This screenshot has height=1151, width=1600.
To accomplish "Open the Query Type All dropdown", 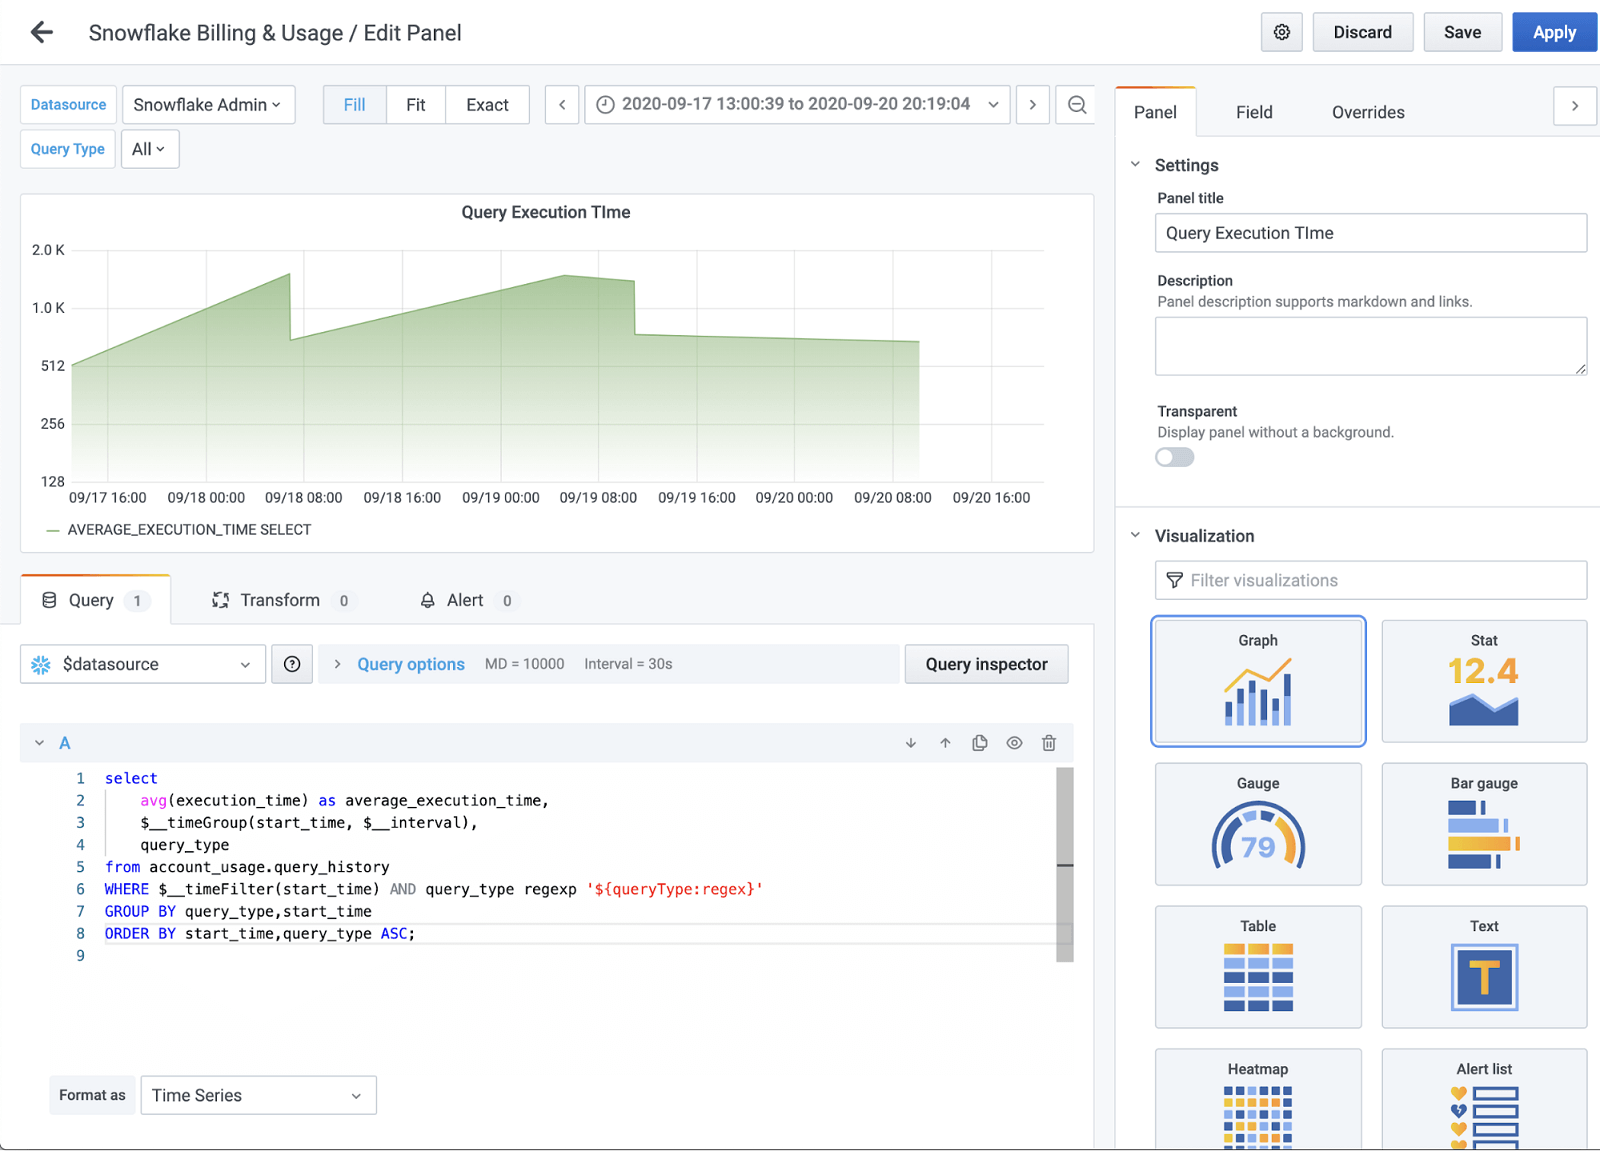I will pos(149,148).
